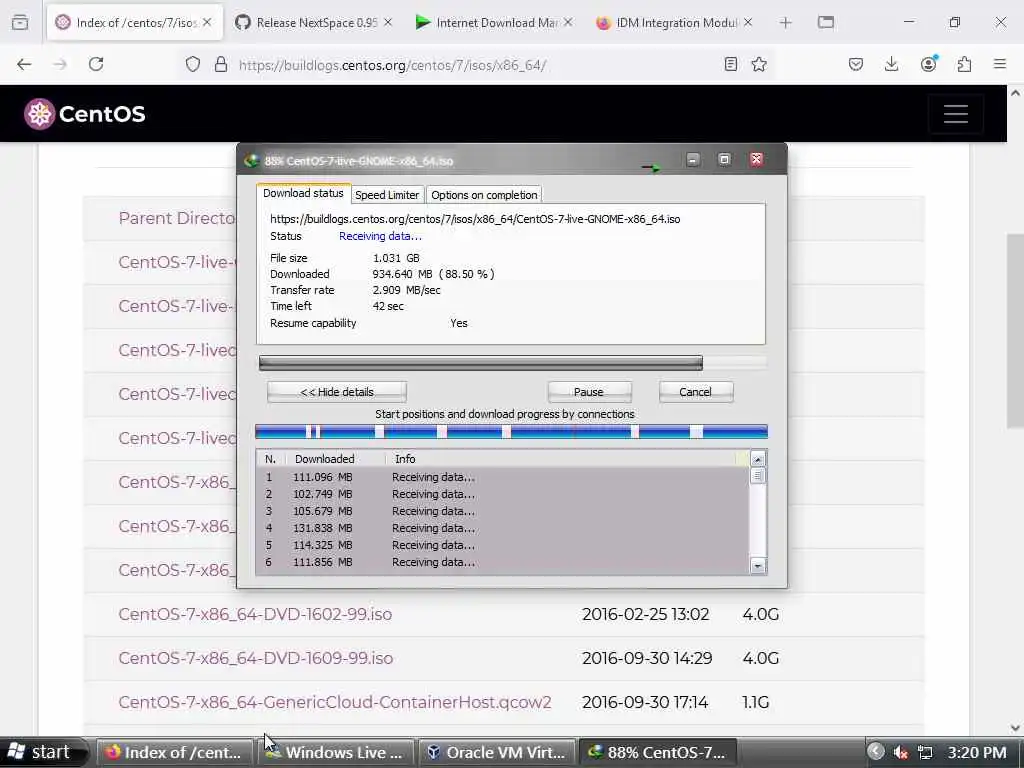Minimize the IDM download dialog

pyautogui.click(x=693, y=159)
